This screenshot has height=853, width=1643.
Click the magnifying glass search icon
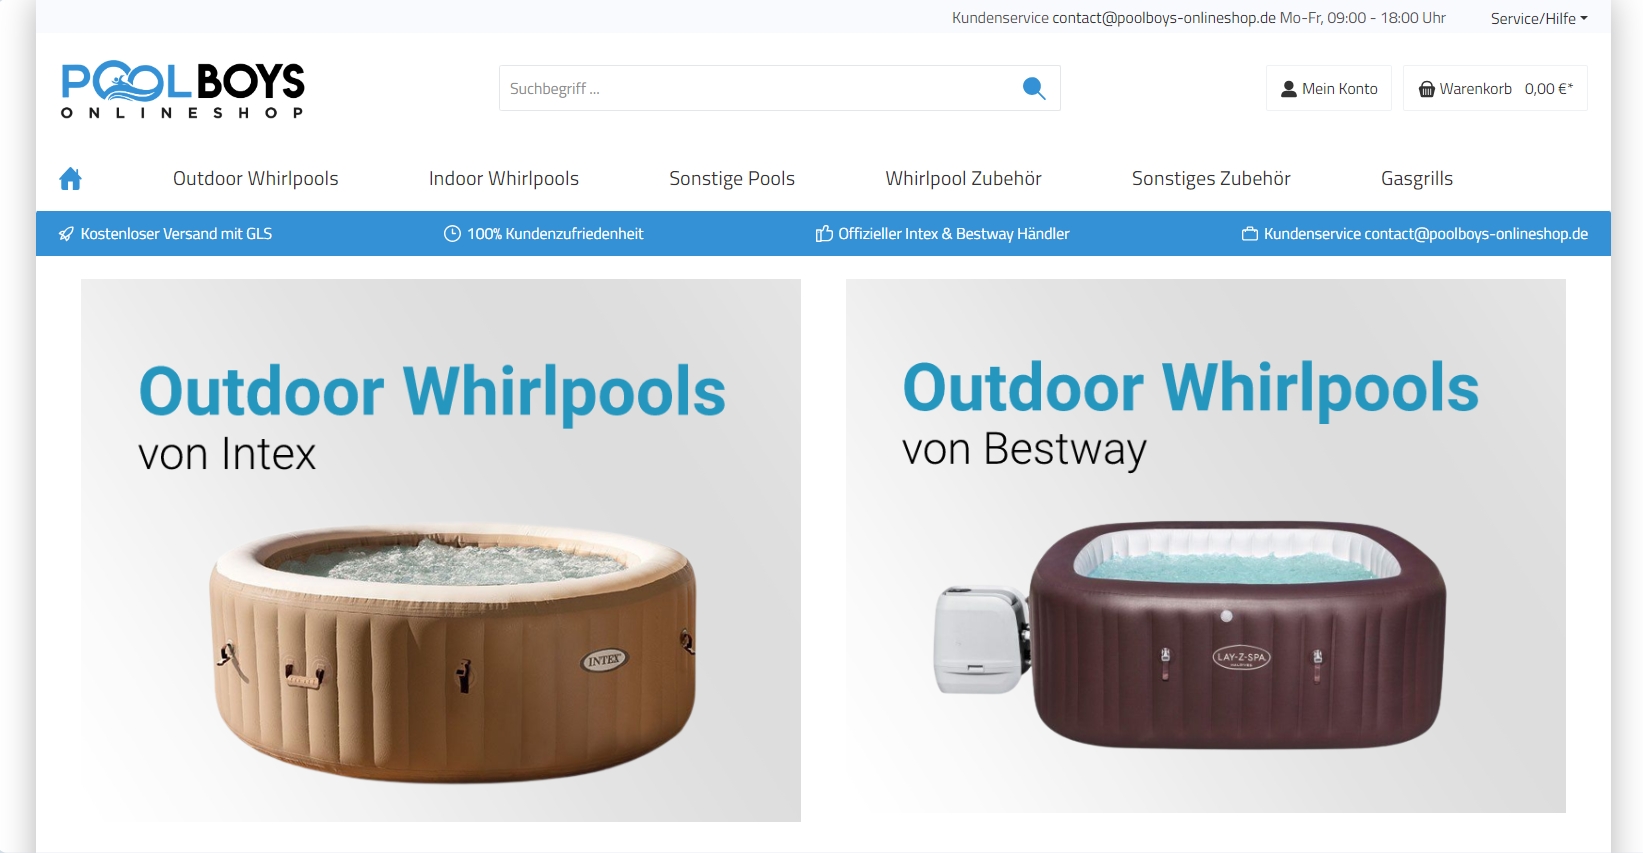pos(1034,89)
